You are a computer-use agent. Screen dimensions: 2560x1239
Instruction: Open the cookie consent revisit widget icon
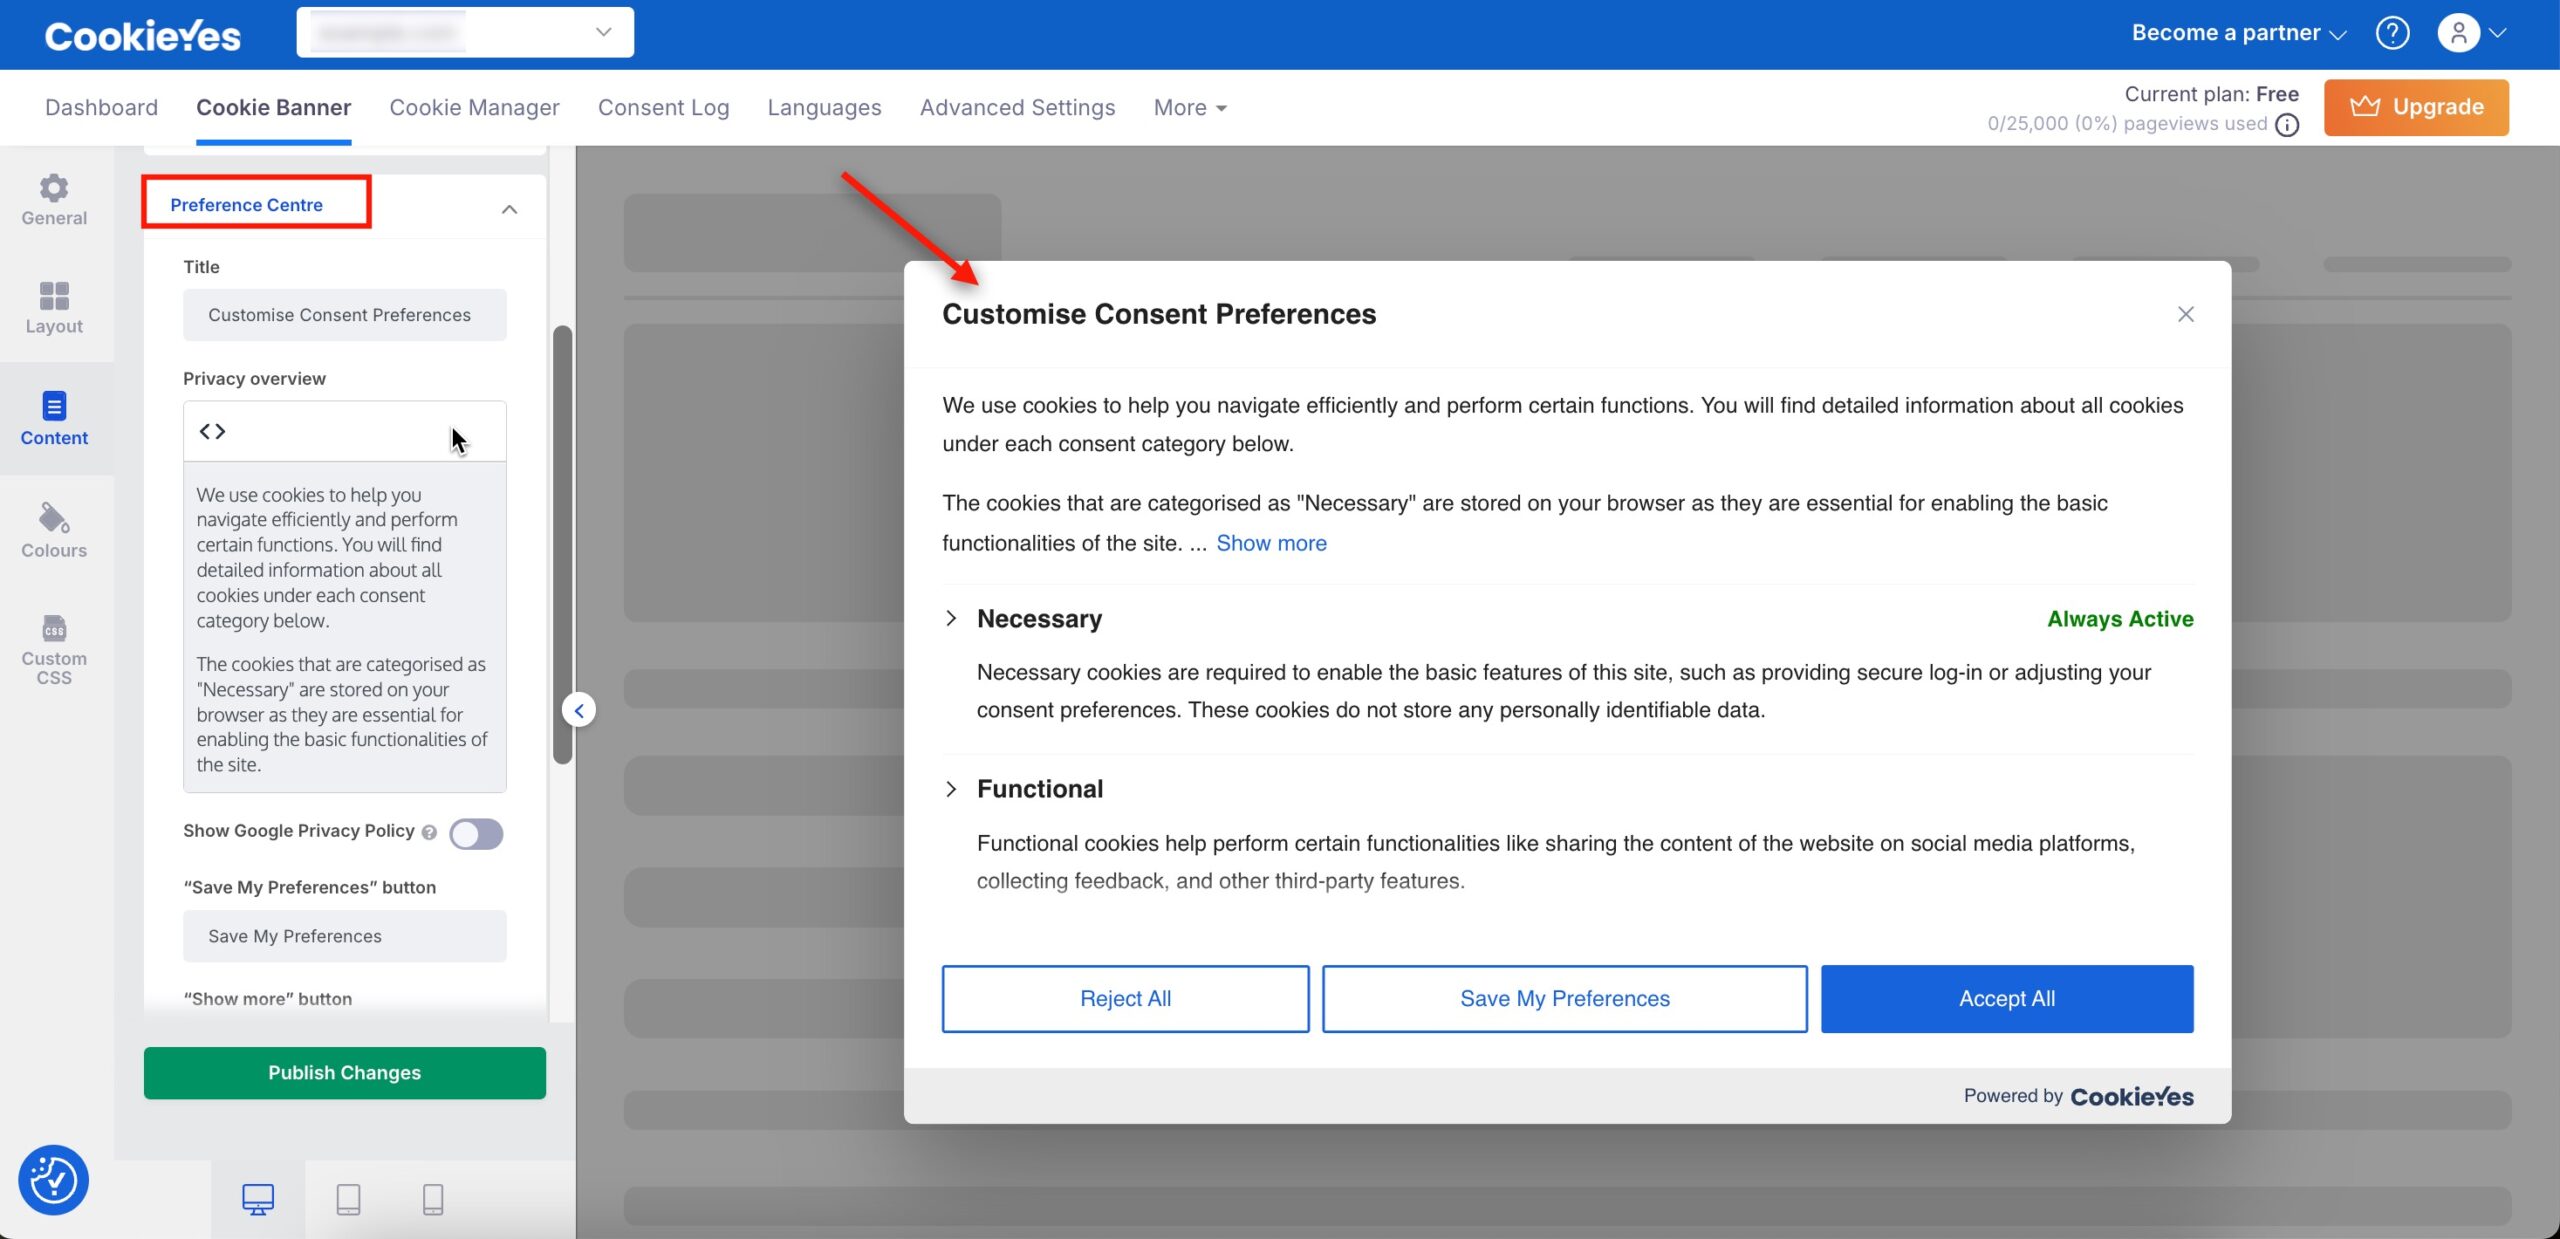pyautogui.click(x=54, y=1180)
